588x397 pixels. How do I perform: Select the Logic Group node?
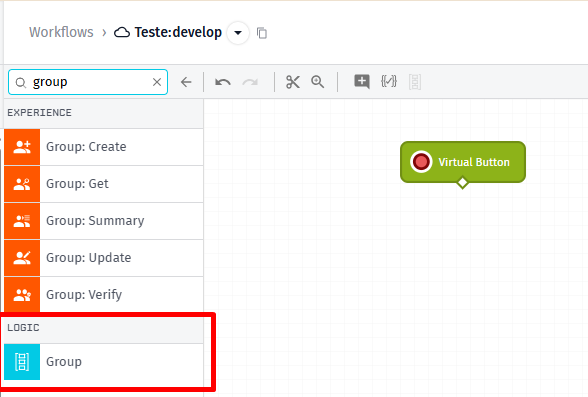104,362
